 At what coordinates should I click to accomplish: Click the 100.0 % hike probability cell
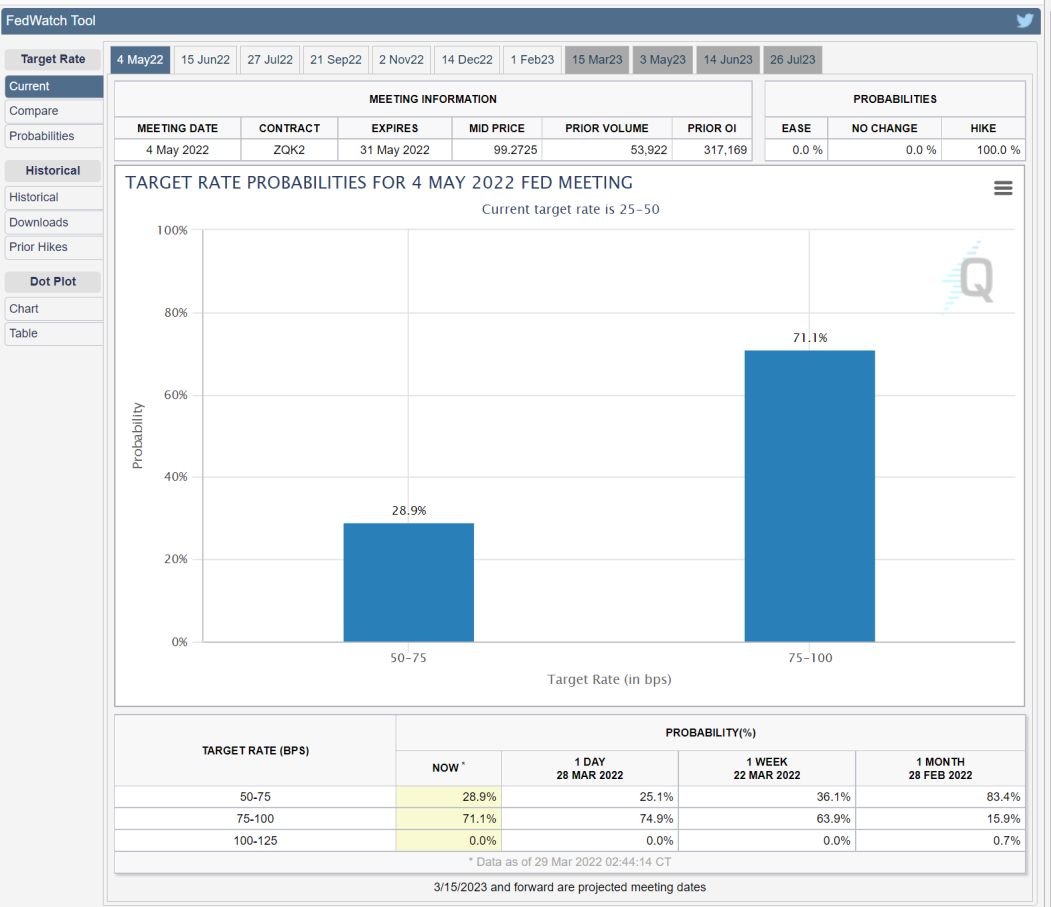(x=983, y=150)
